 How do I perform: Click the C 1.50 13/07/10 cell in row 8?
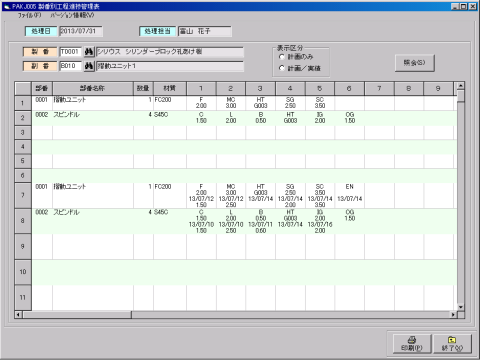pos(201,221)
